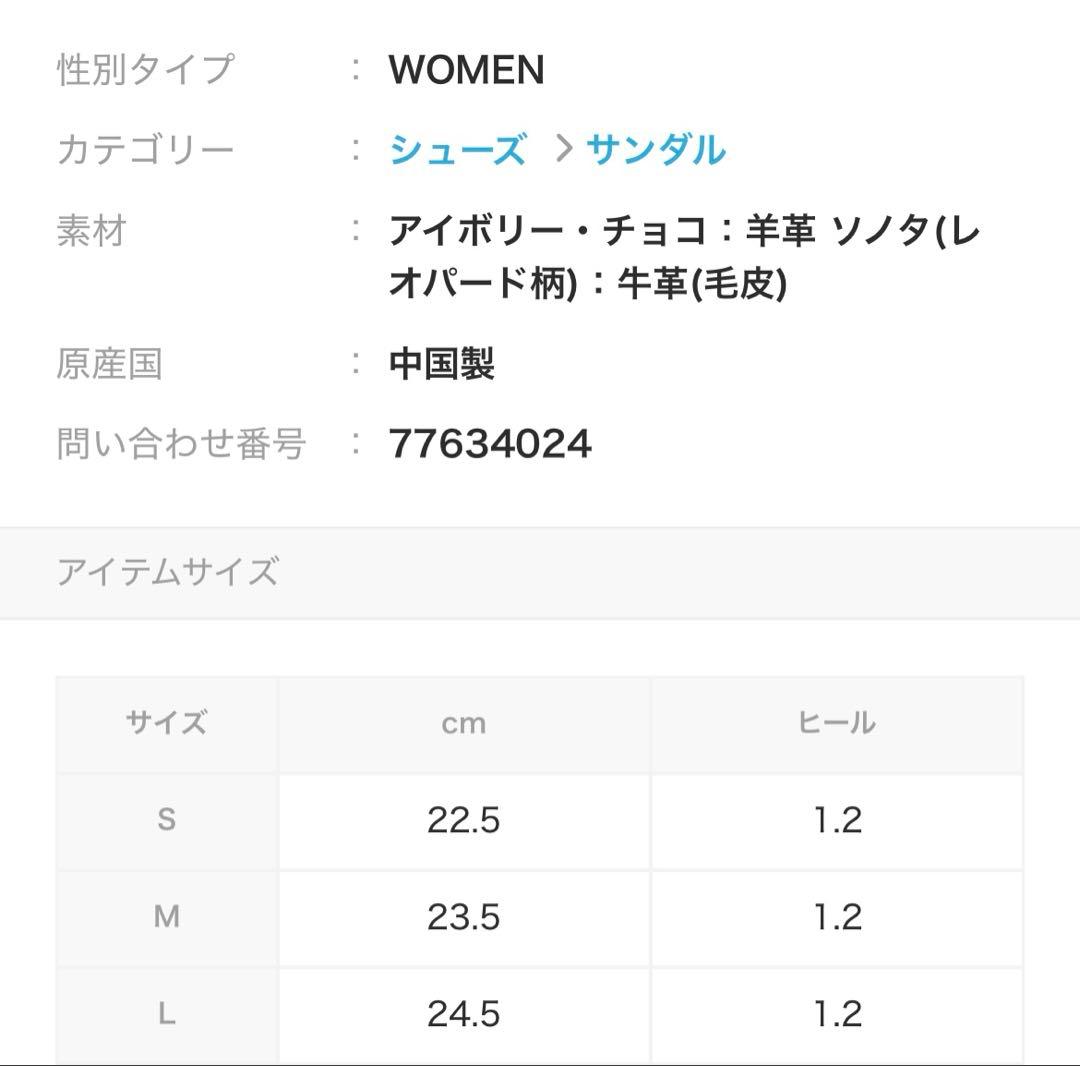Click the 問い合わせ番号 field label
The width and height of the screenshot is (1080, 1066).
click(181, 443)
